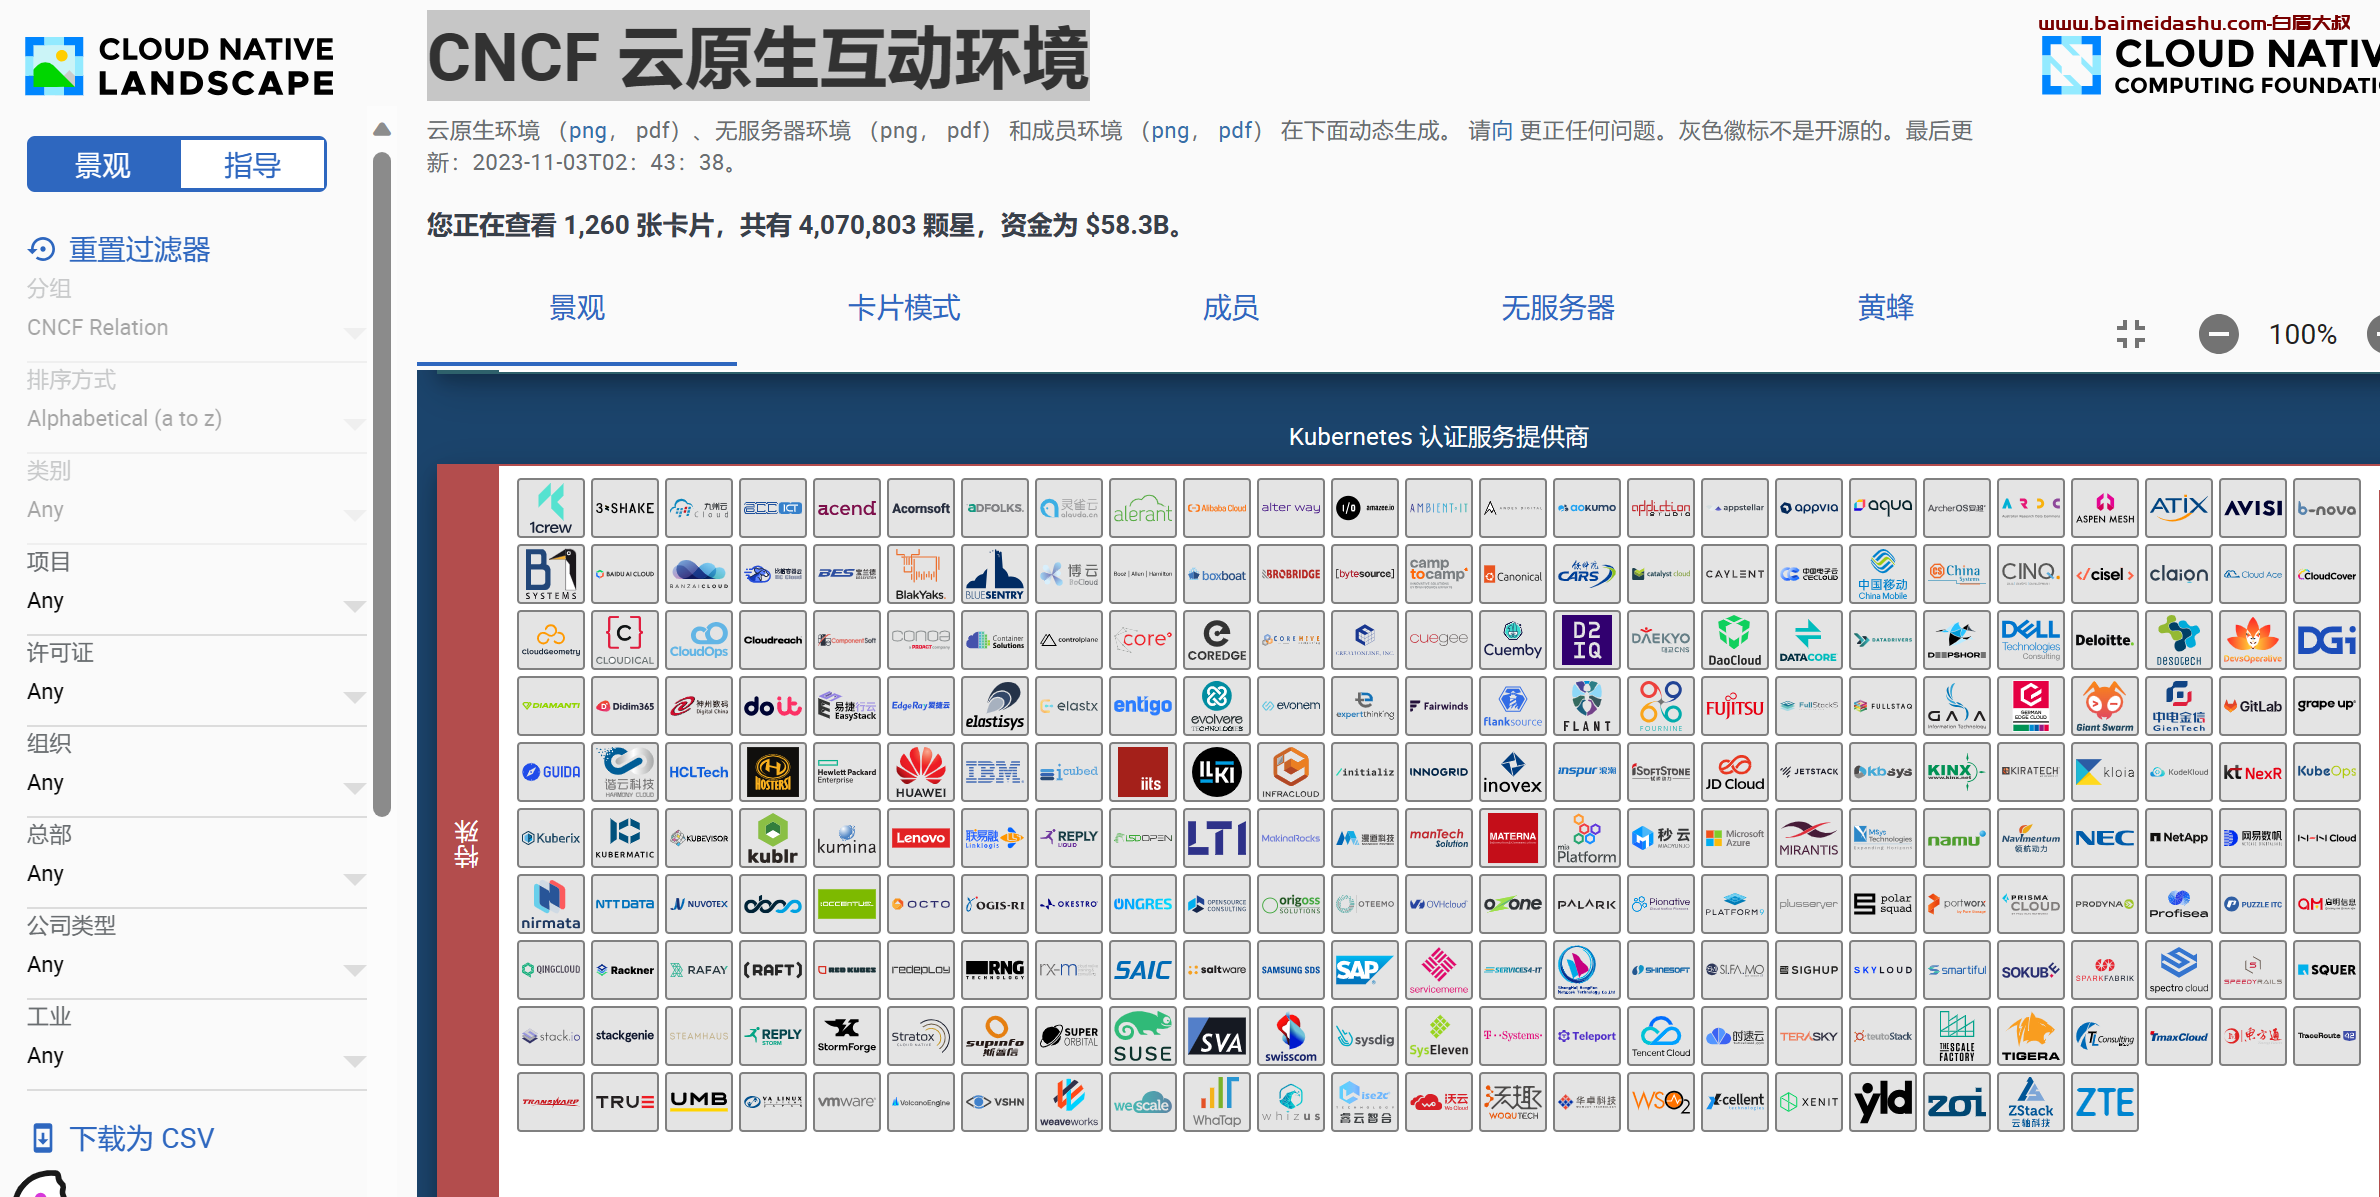
Task: Open the Microsoft Azure logo card
Action: pos(1735,838)
